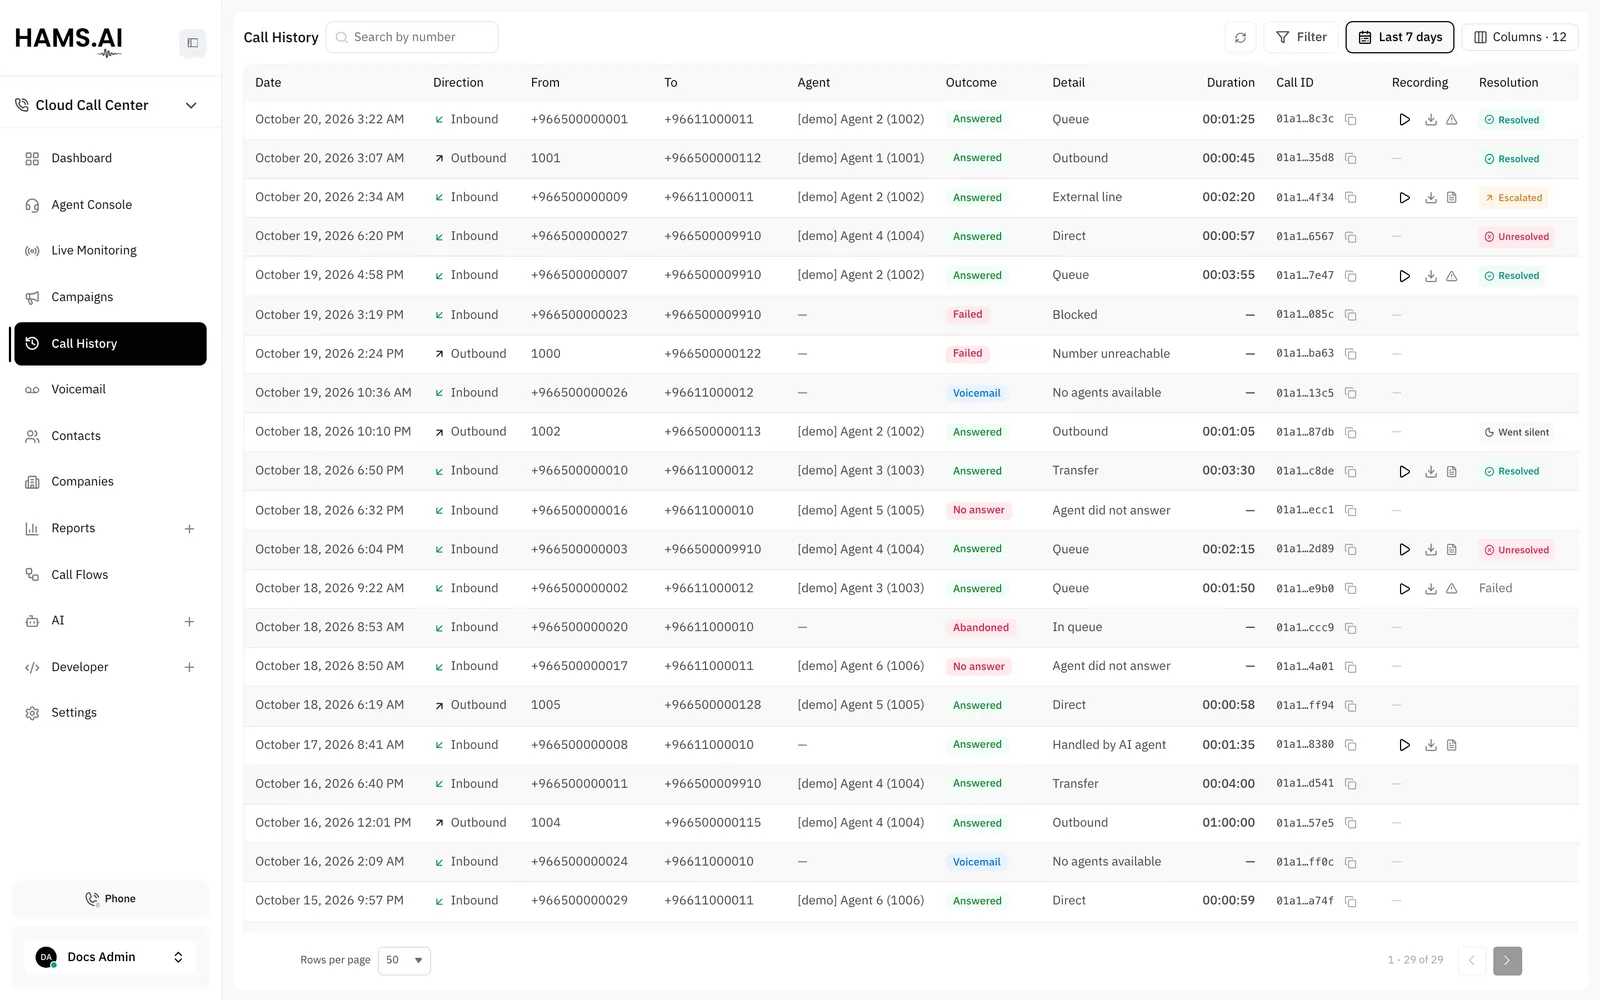Open the Docs Admin account switcher
Viewport: 1600px width, 1000px height.
tap(110, 957)
